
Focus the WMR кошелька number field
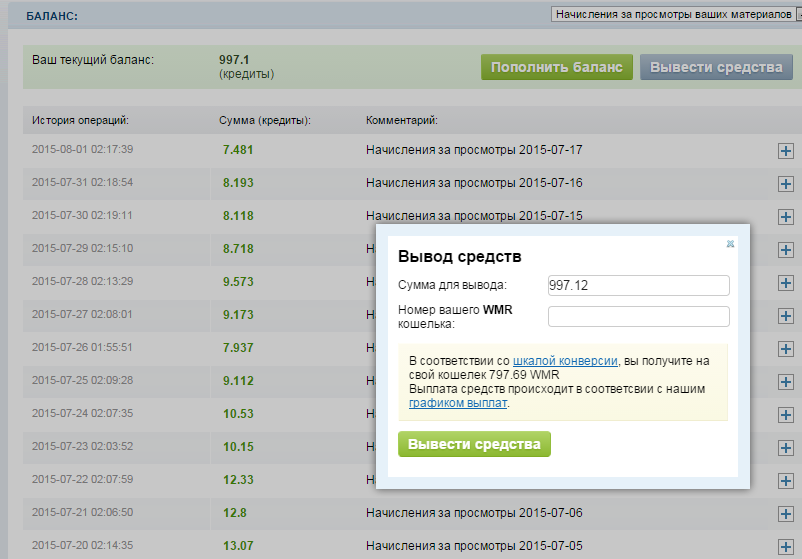click(638, 316)
